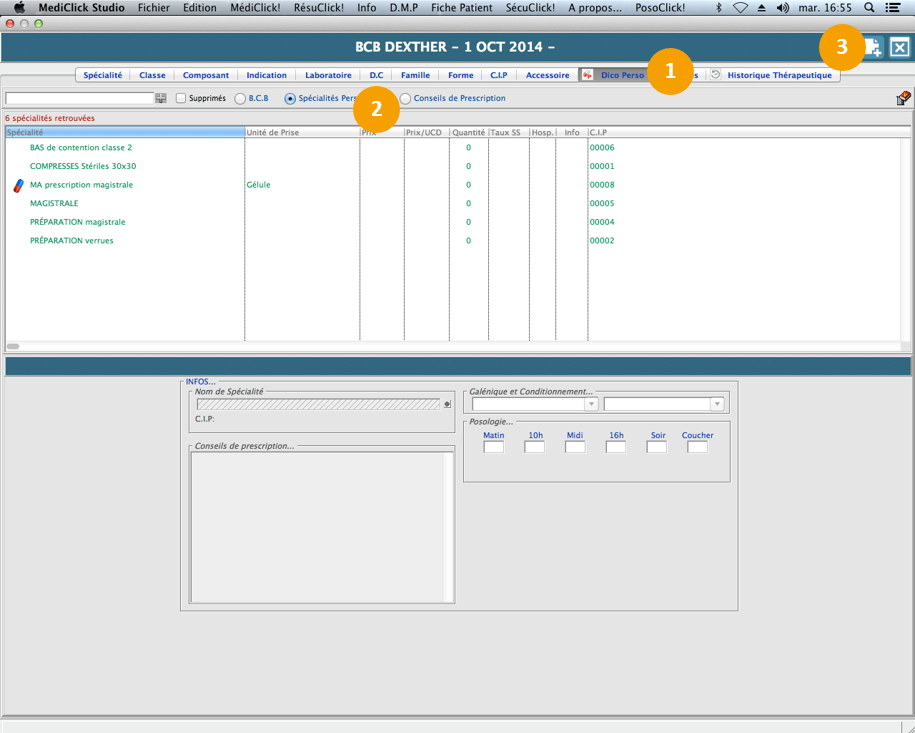Click the small icon beside Nom de Spécialité field

click(448, 404)
